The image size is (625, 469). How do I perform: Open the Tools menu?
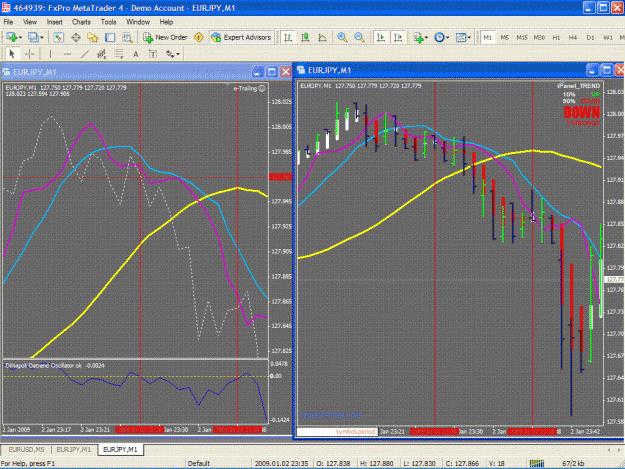108,22
